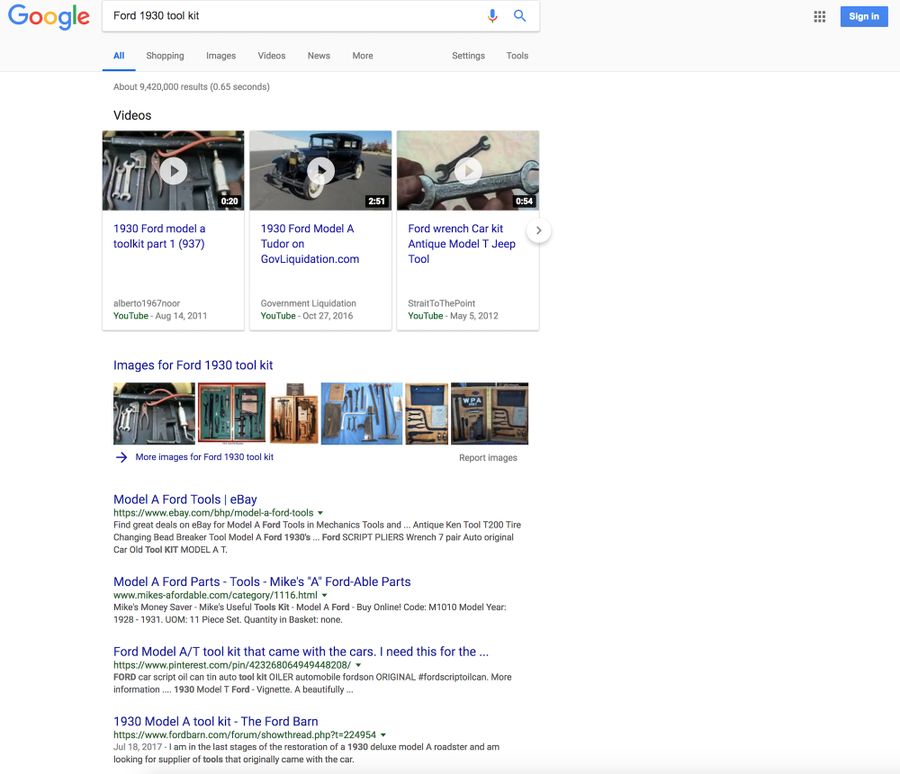Open the red-bordered tool kit image thumbnail
This screenshot has width=900, height=774.
tap(231, 413)
